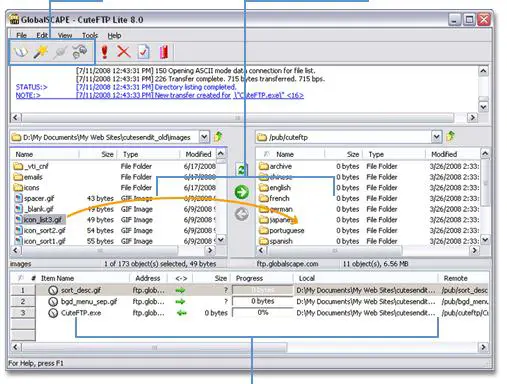
Task: Click the grayed Disconnect plug icon
Action: click(x=60, y=52)
